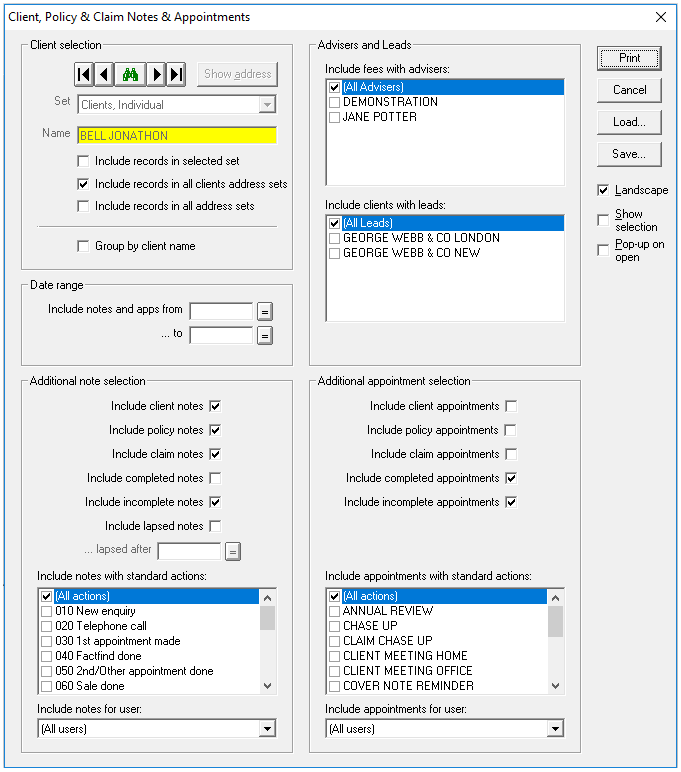Check CLAIM CHASE UP appointment action
681x772 pixels.
coord(334,642)
